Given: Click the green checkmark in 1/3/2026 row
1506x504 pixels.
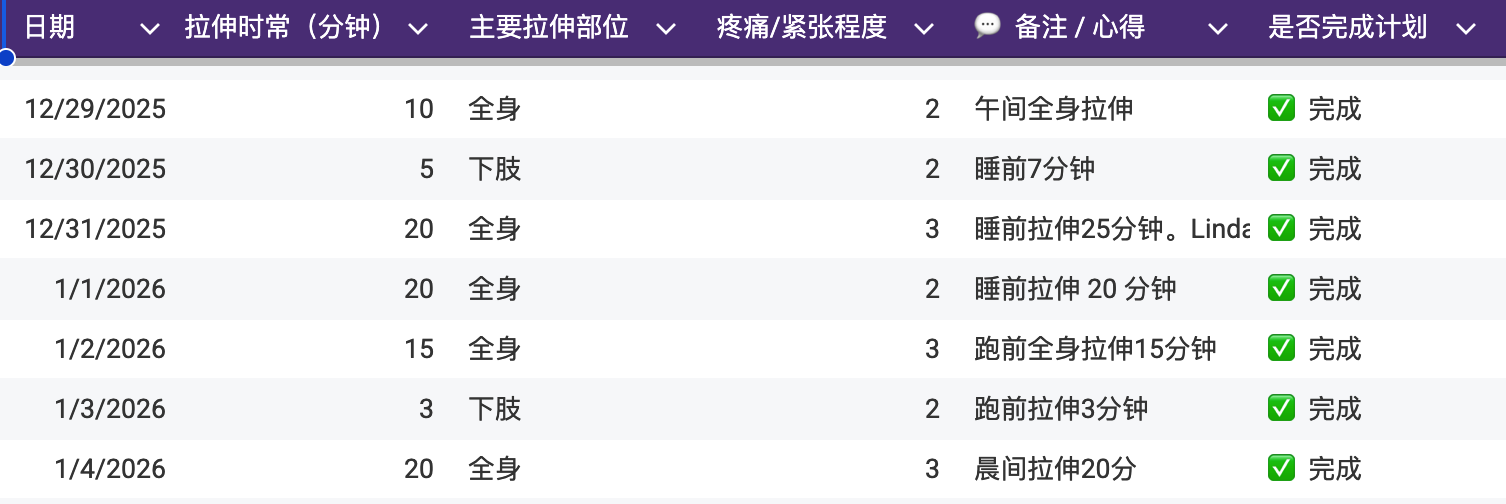Looking at the screenshot, I should [1281, 408].
